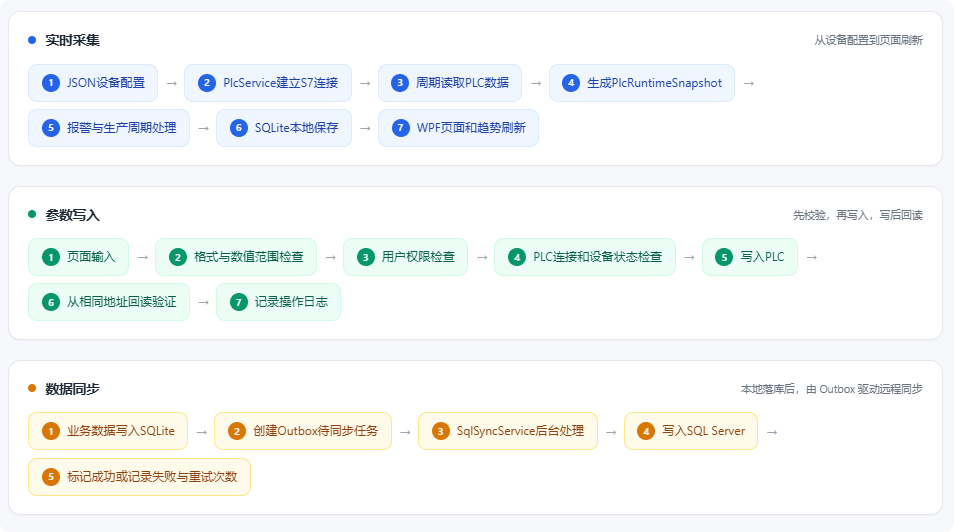The image size is (954, 532).
Task: Click the 页面输入 step chip
Action: click(78, 257)
